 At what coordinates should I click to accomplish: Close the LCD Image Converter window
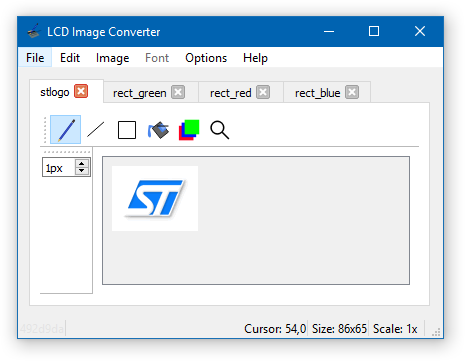[x=420, y=31]
